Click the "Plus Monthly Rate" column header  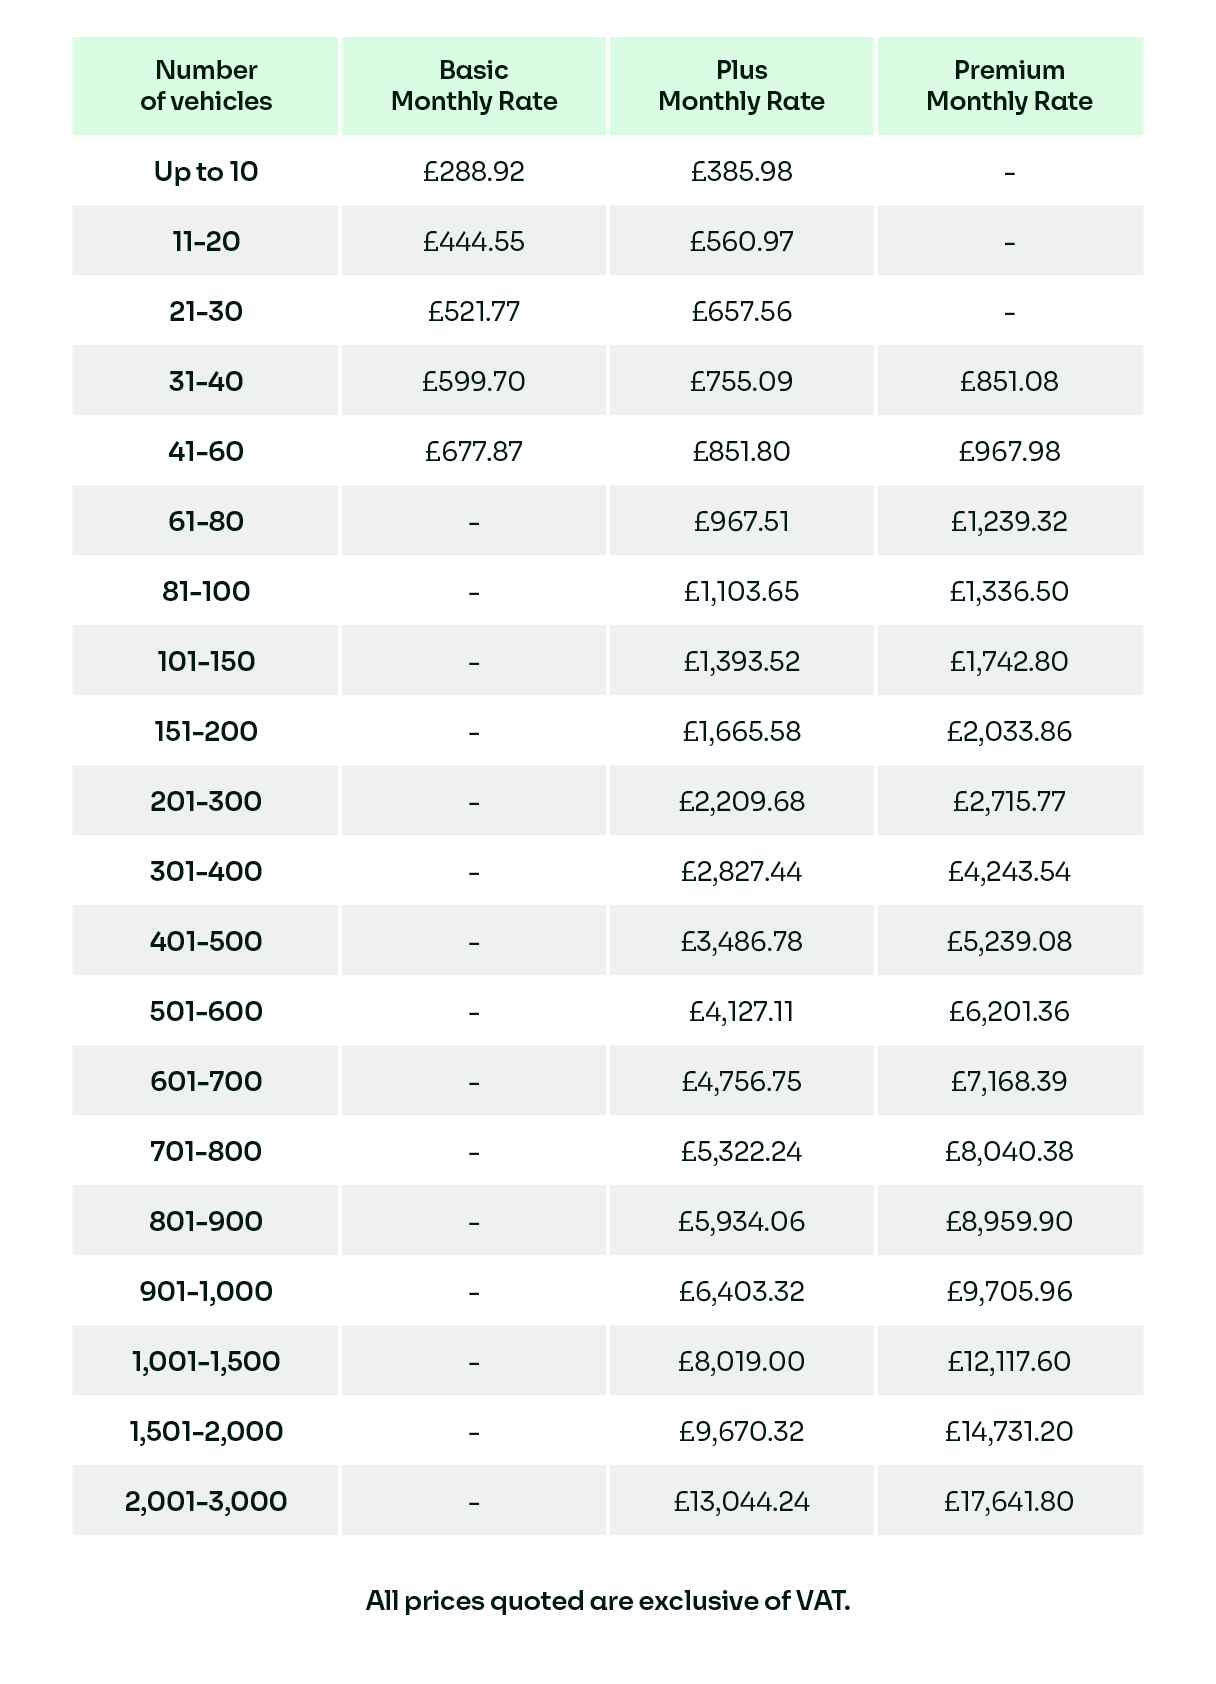741,86
